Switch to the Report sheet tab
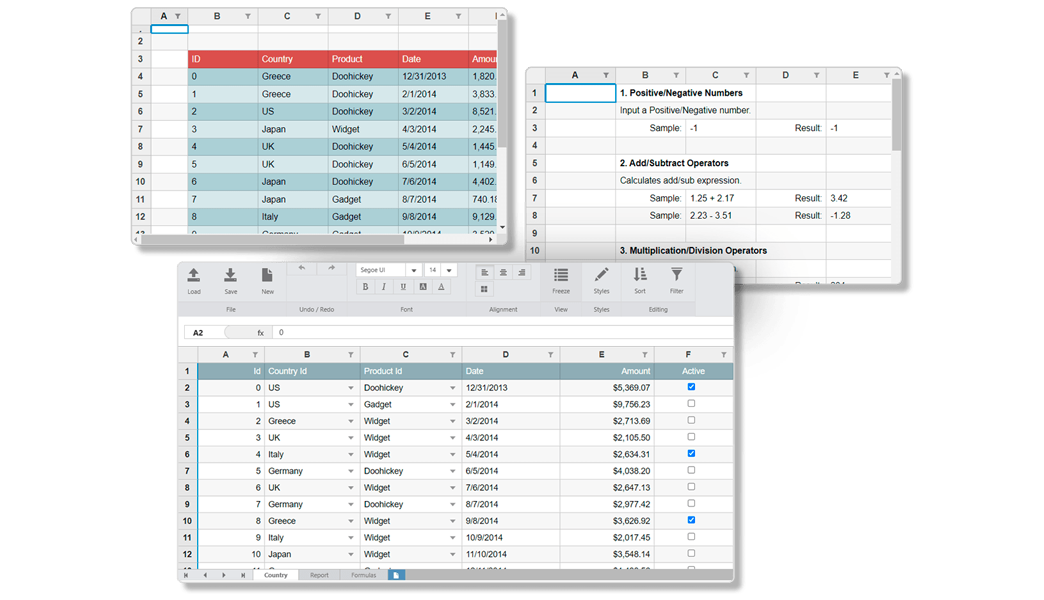The width and height of the screenshot is (1044, 600). tap(319, 575)
